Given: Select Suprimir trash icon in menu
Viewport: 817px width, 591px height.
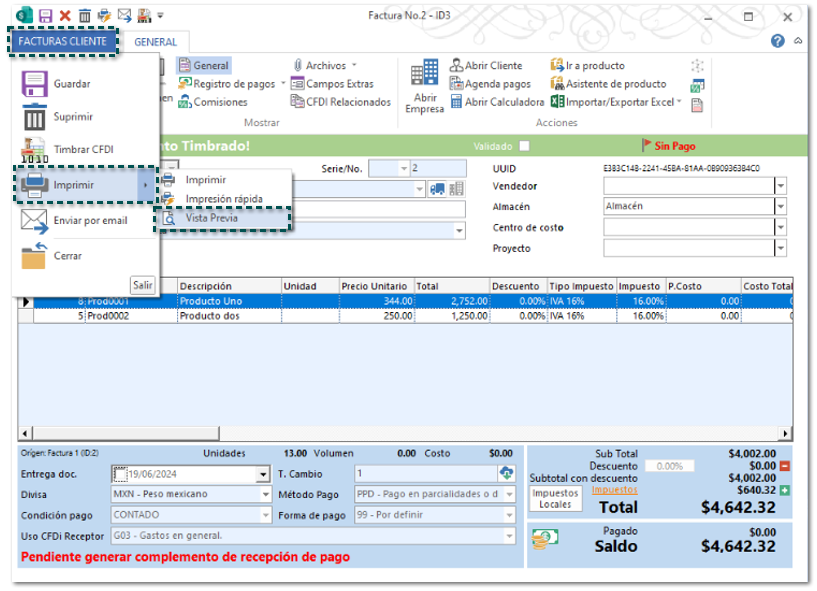Looking at the screenshot, I should click(x=35, y=117).
